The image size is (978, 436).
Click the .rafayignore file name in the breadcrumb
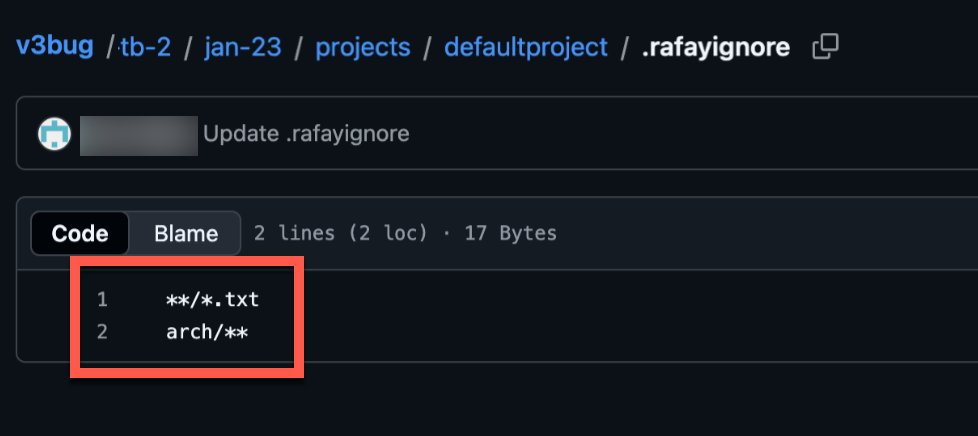pos(716,47)
